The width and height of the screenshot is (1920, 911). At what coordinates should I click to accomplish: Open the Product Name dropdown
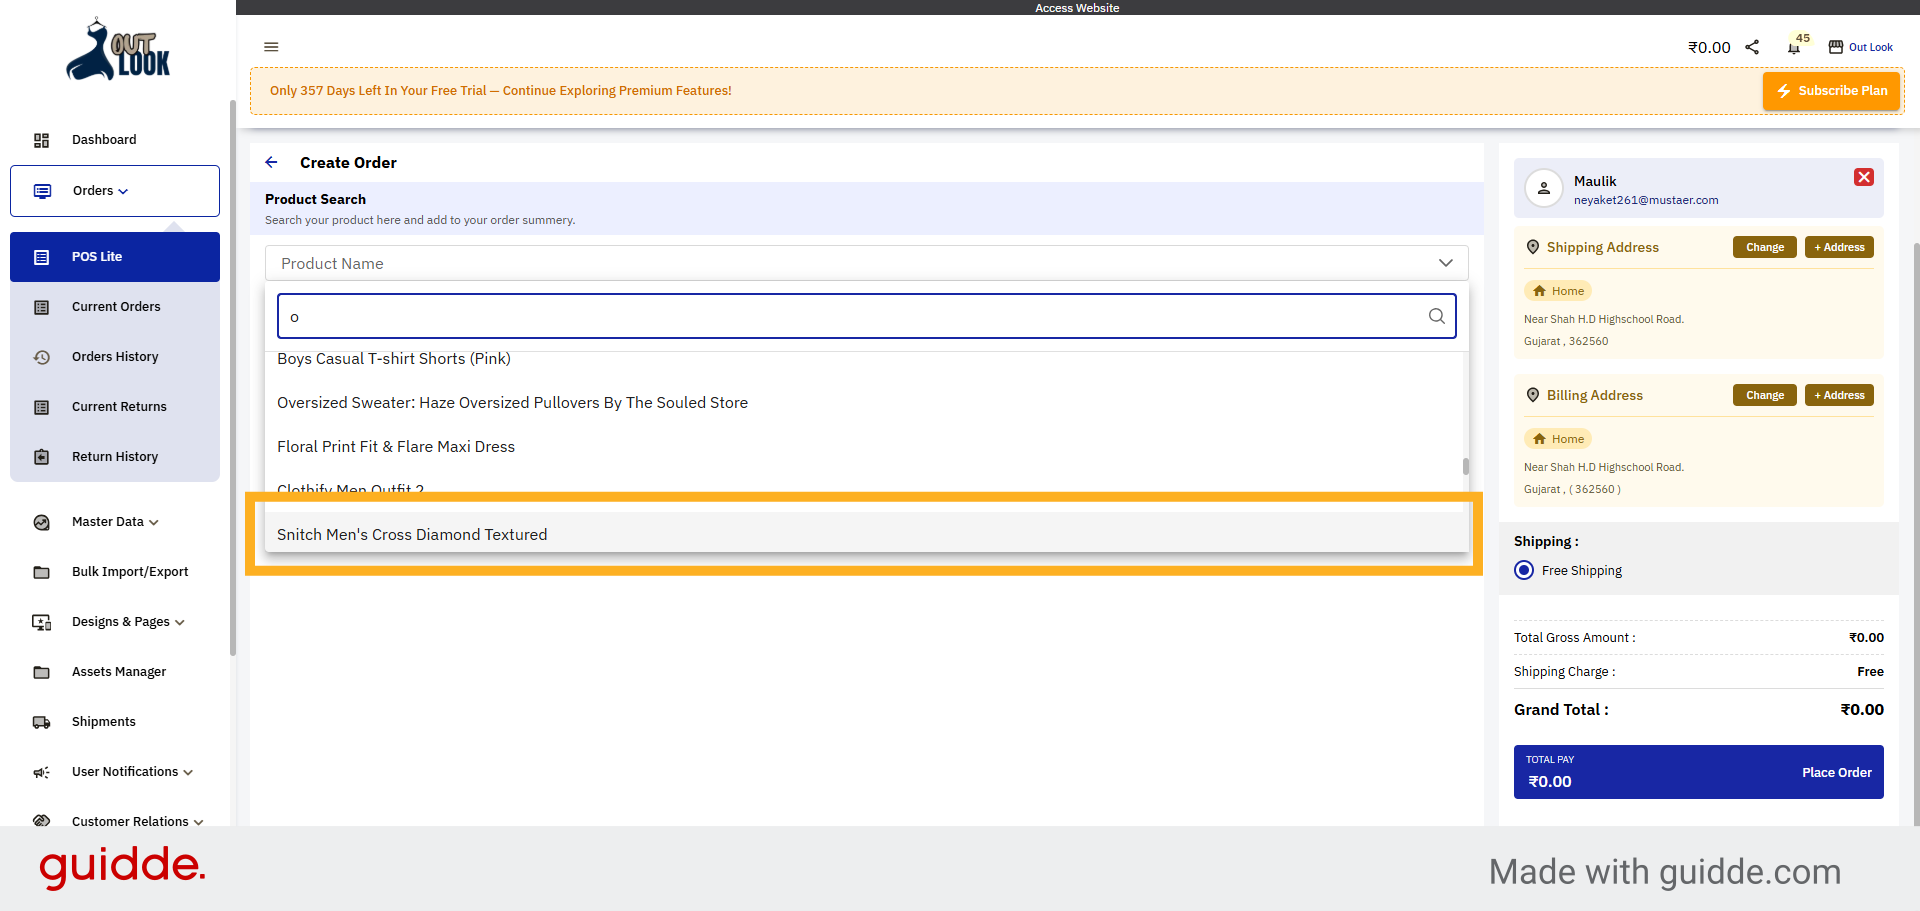pos(866,263)
